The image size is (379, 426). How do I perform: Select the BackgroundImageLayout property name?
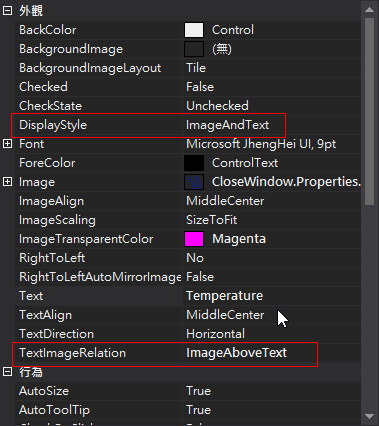coord(90,68)
